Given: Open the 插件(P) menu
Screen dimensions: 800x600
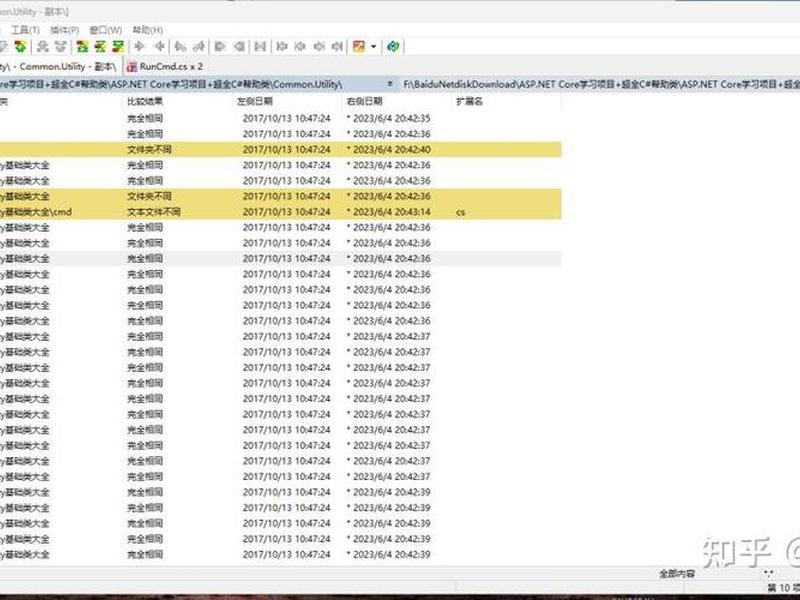Looking at the screenshot, I should point(64,30).
